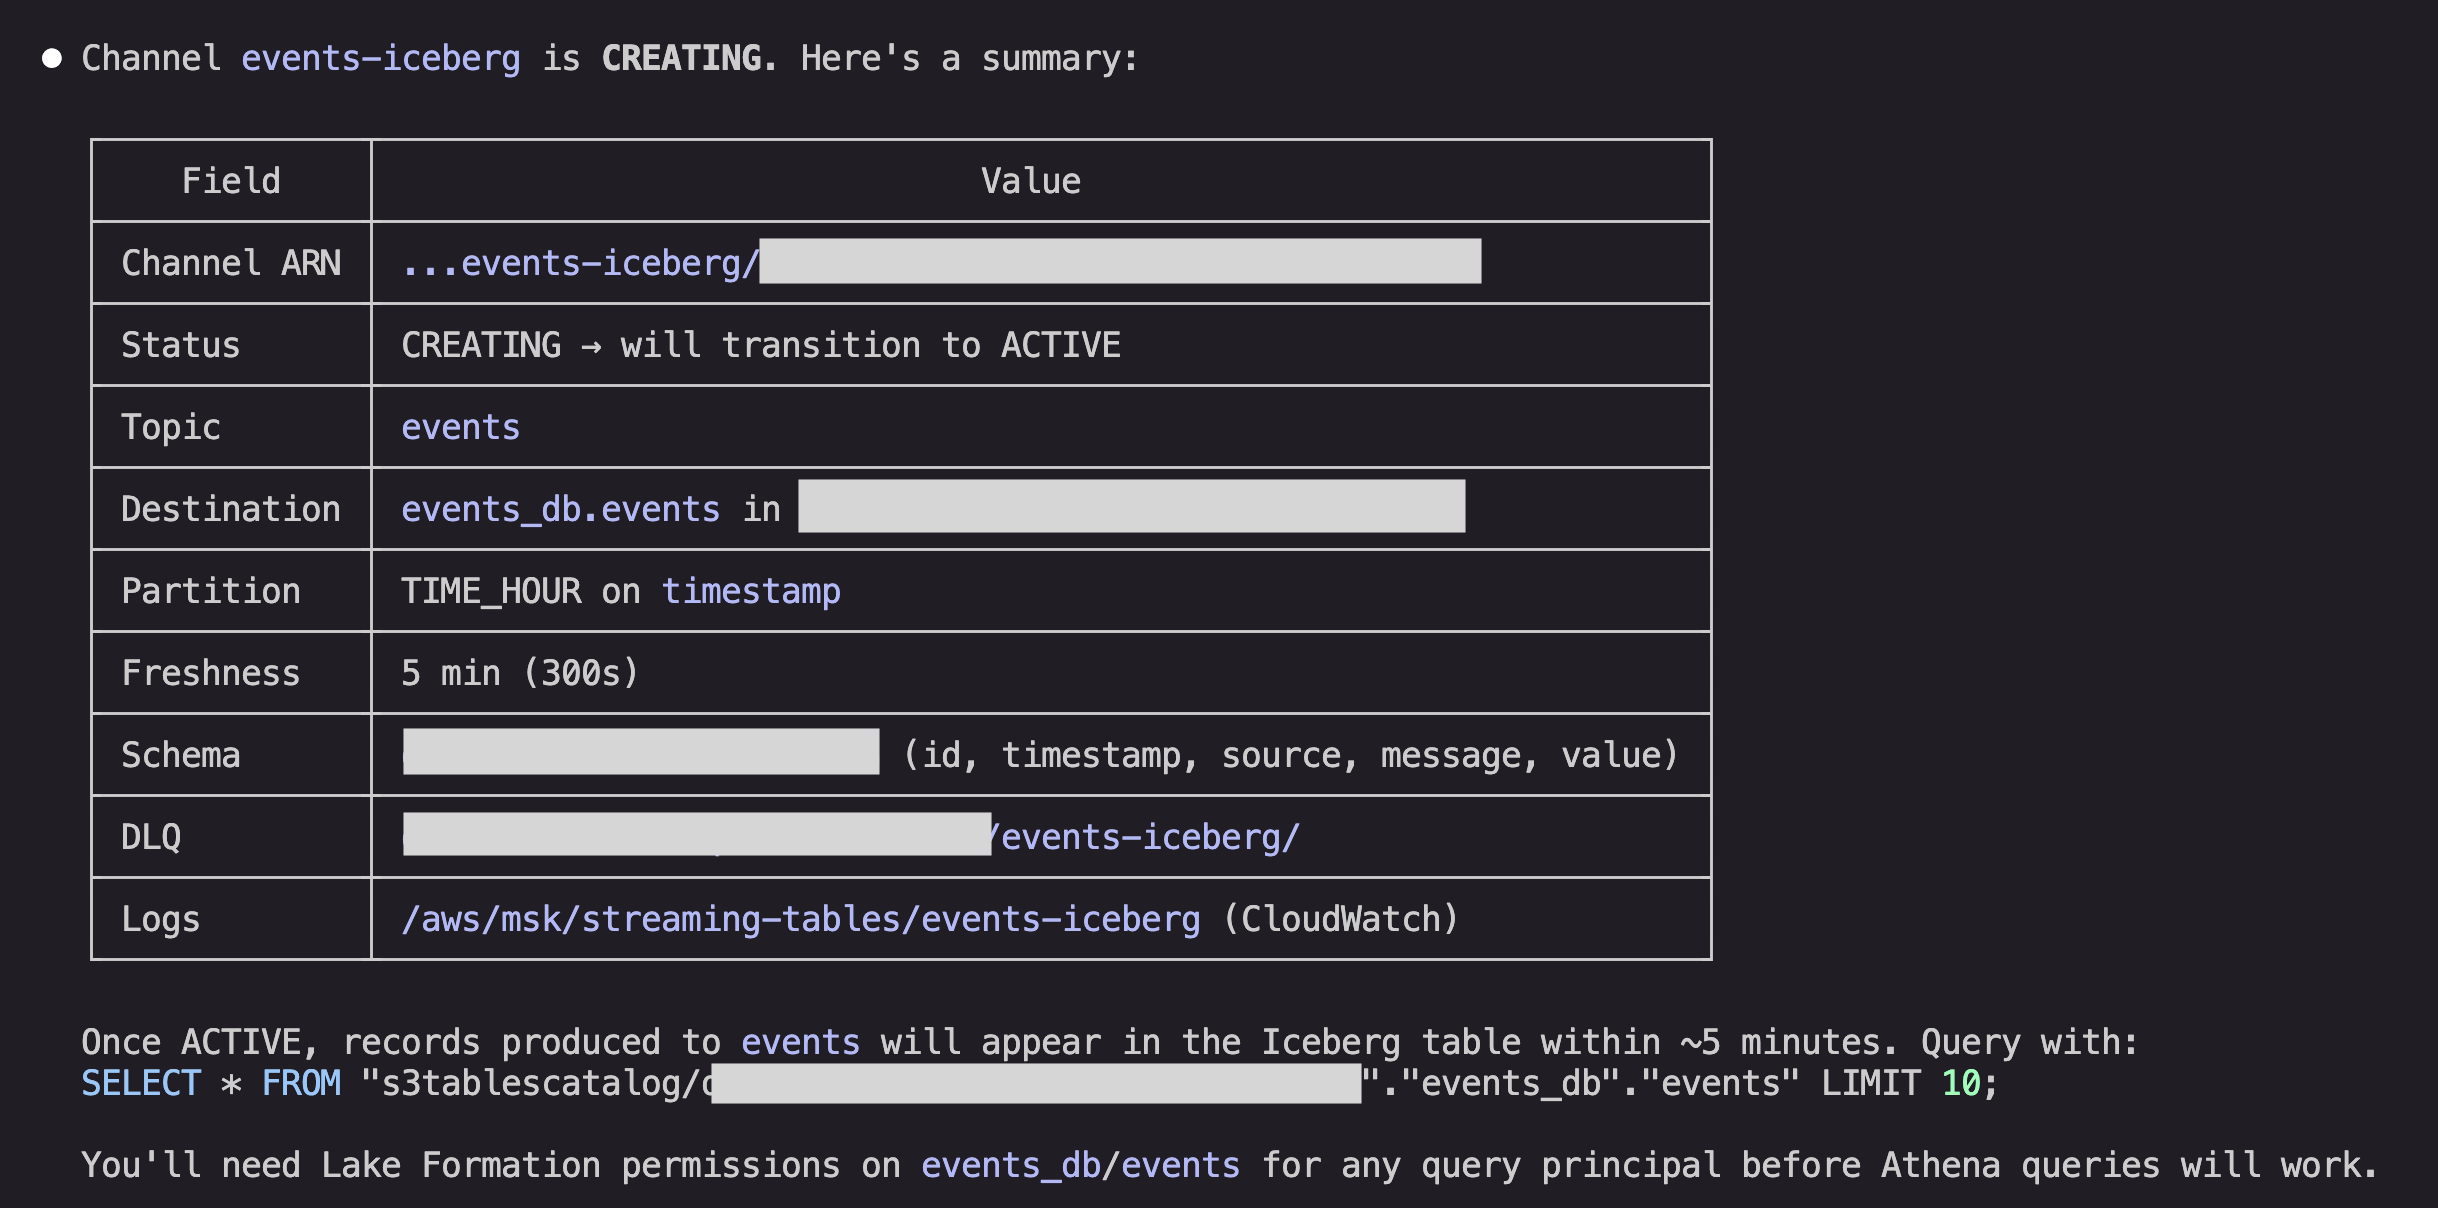Screen dimensions: 2438x1208
Task: Click the bold 'CREATING.' status word
Action: tap(688, 58)
